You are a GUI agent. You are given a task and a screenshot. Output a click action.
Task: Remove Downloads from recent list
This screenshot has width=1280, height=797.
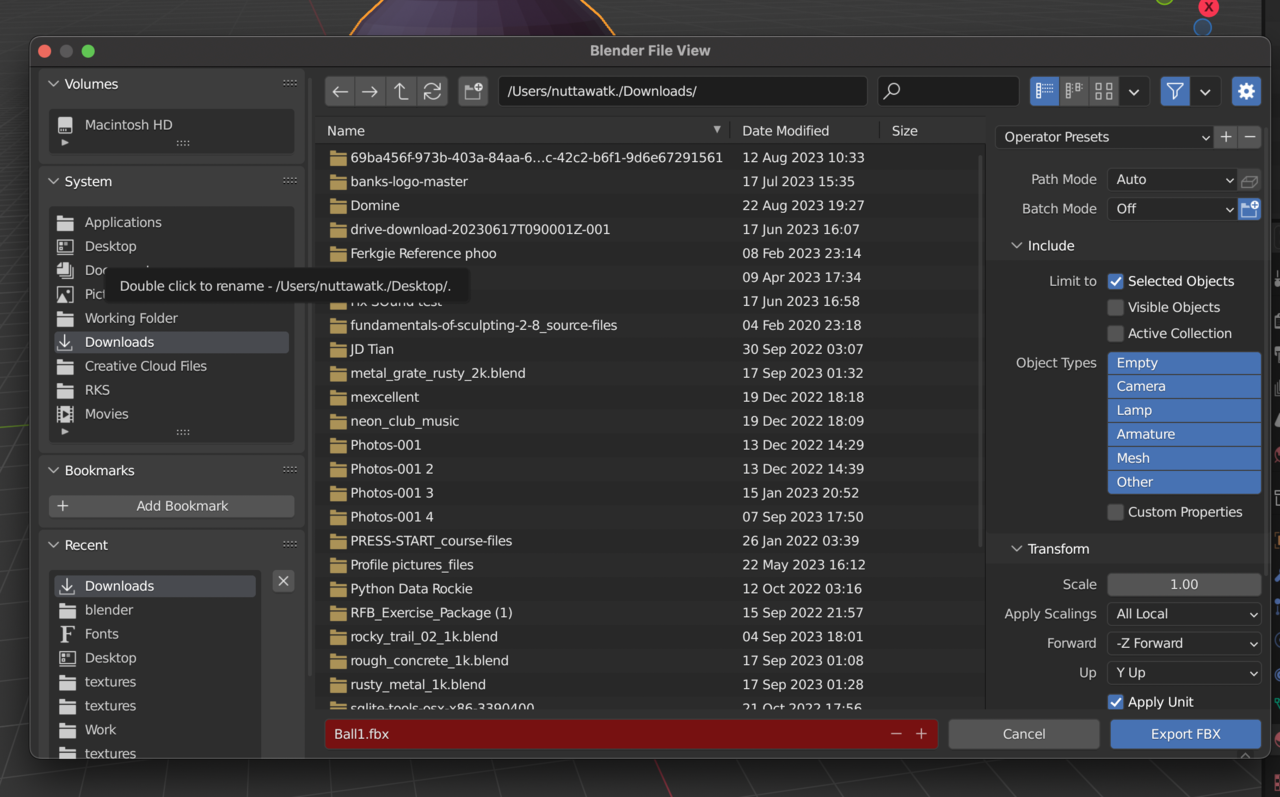click(x=283, y=581)
